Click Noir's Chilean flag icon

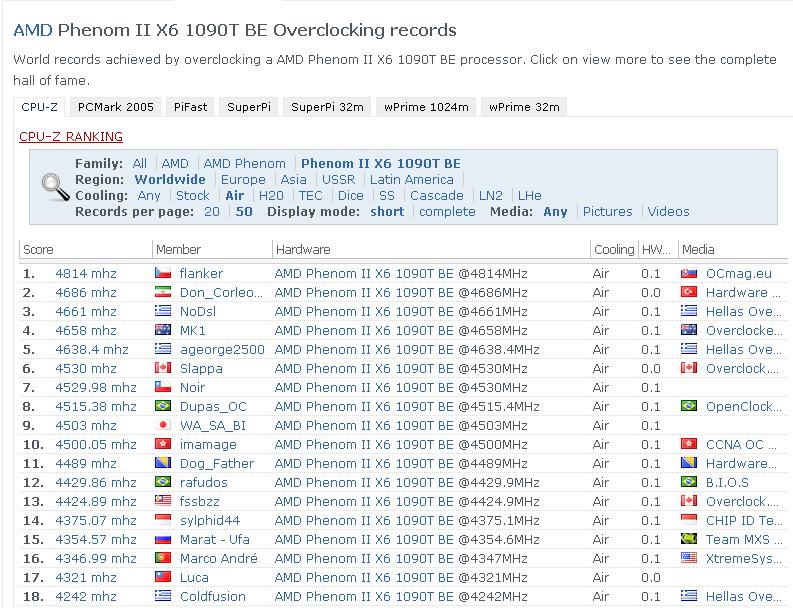[x=163, y=387]
